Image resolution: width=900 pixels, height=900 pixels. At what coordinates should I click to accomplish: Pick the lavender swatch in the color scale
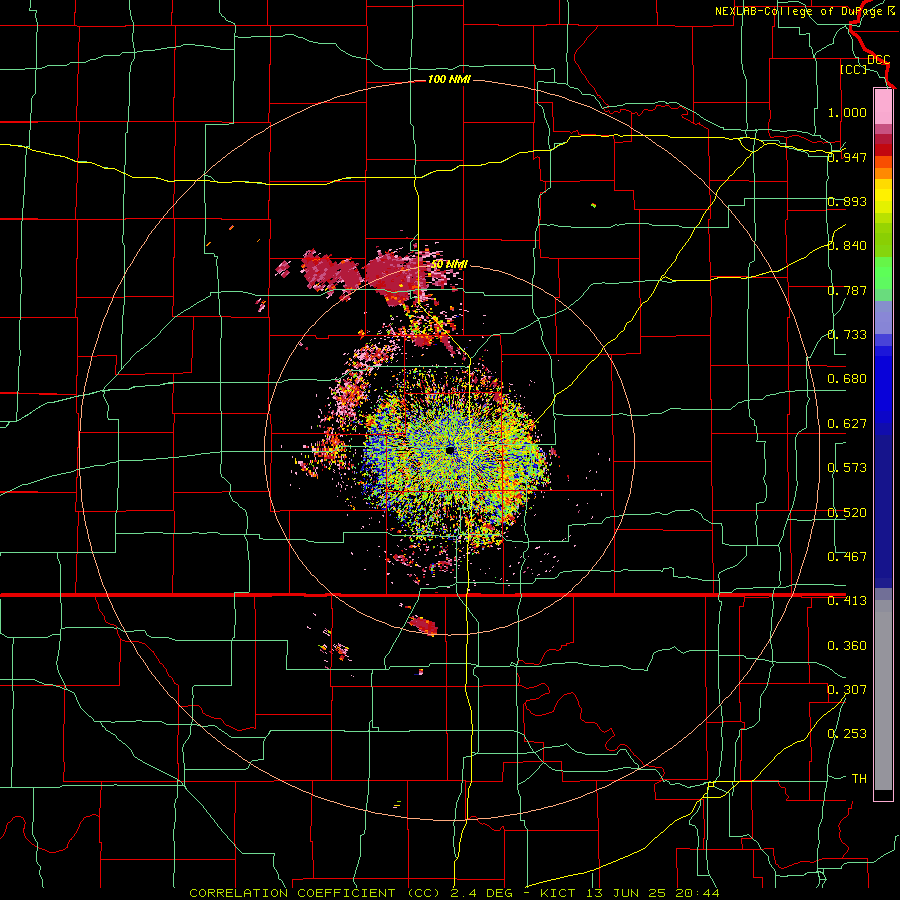[x=883, y=317]
